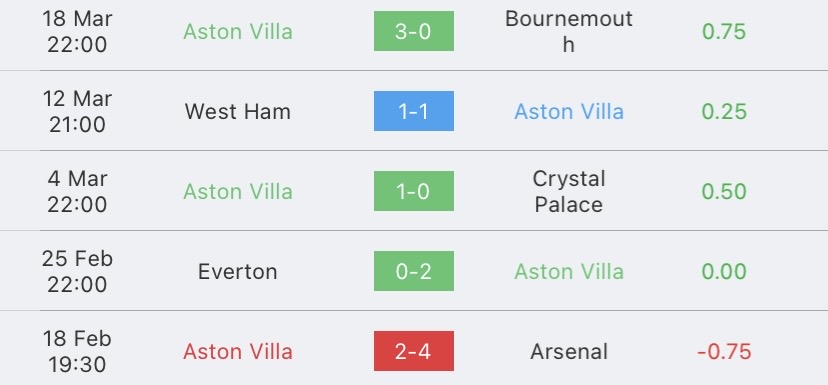
Task: Select the 25 Feb 22:00 match date
Action: coord(77,271)
